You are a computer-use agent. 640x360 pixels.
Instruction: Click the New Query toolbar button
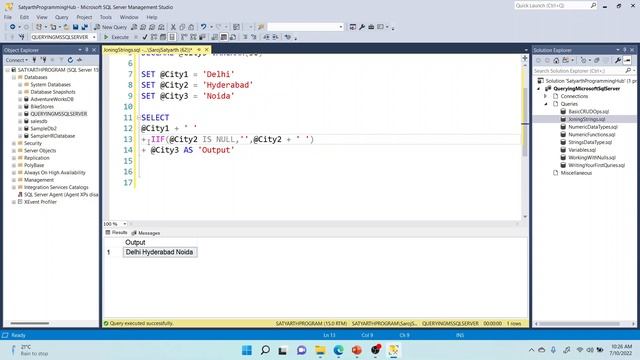111,27
